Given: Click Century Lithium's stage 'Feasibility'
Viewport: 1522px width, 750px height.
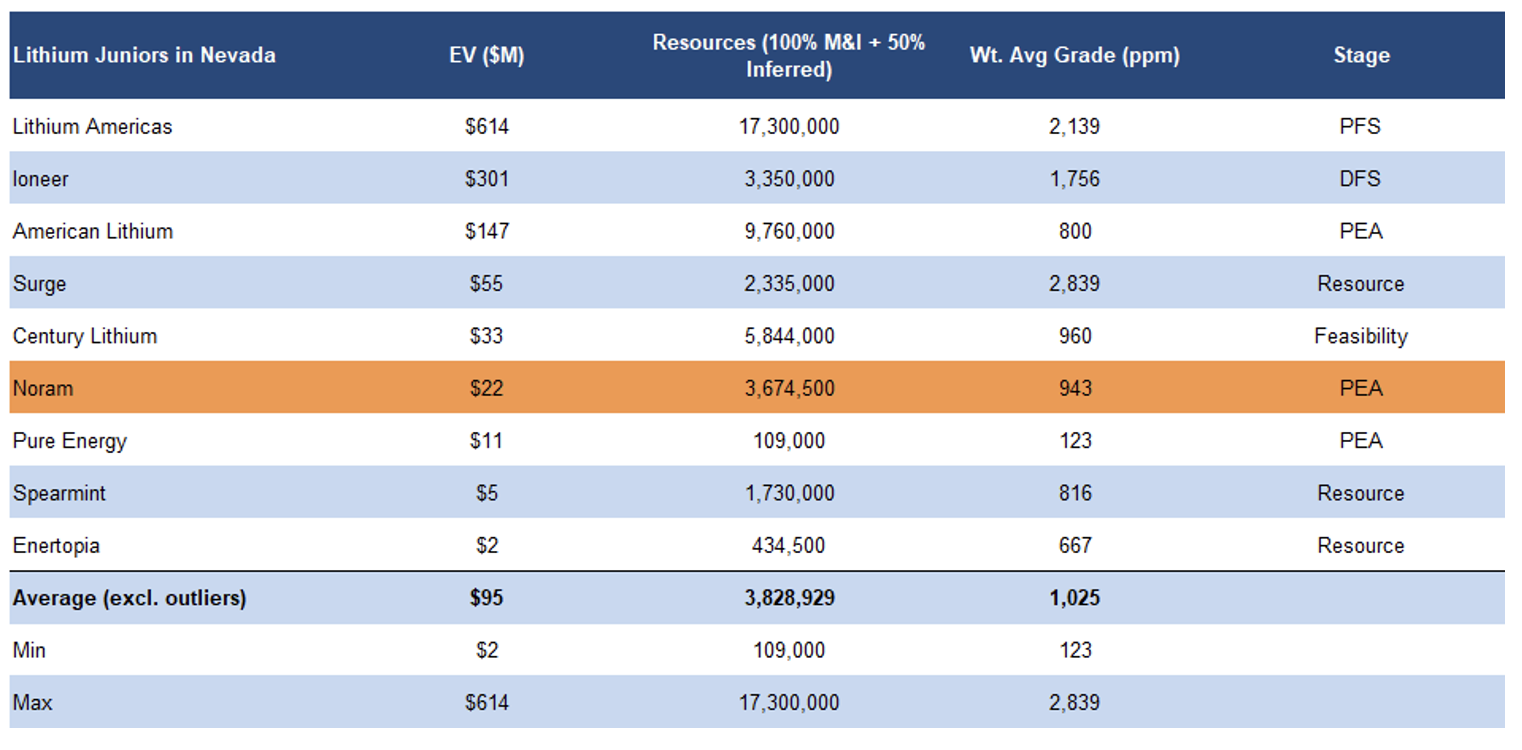Looking at the screenshot, I should (x=1361, y=336).
